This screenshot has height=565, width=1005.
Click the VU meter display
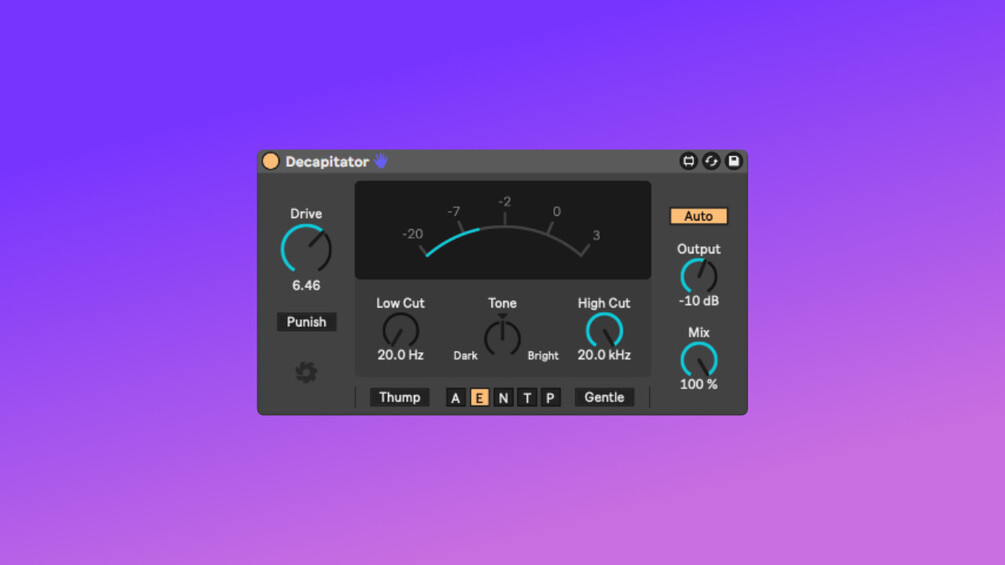pyautogui.click(x=503, y=230)
